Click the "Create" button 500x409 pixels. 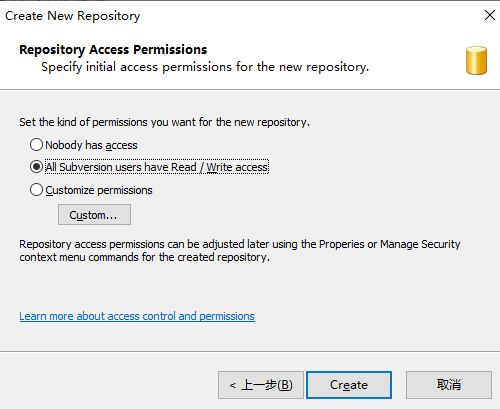349,385
